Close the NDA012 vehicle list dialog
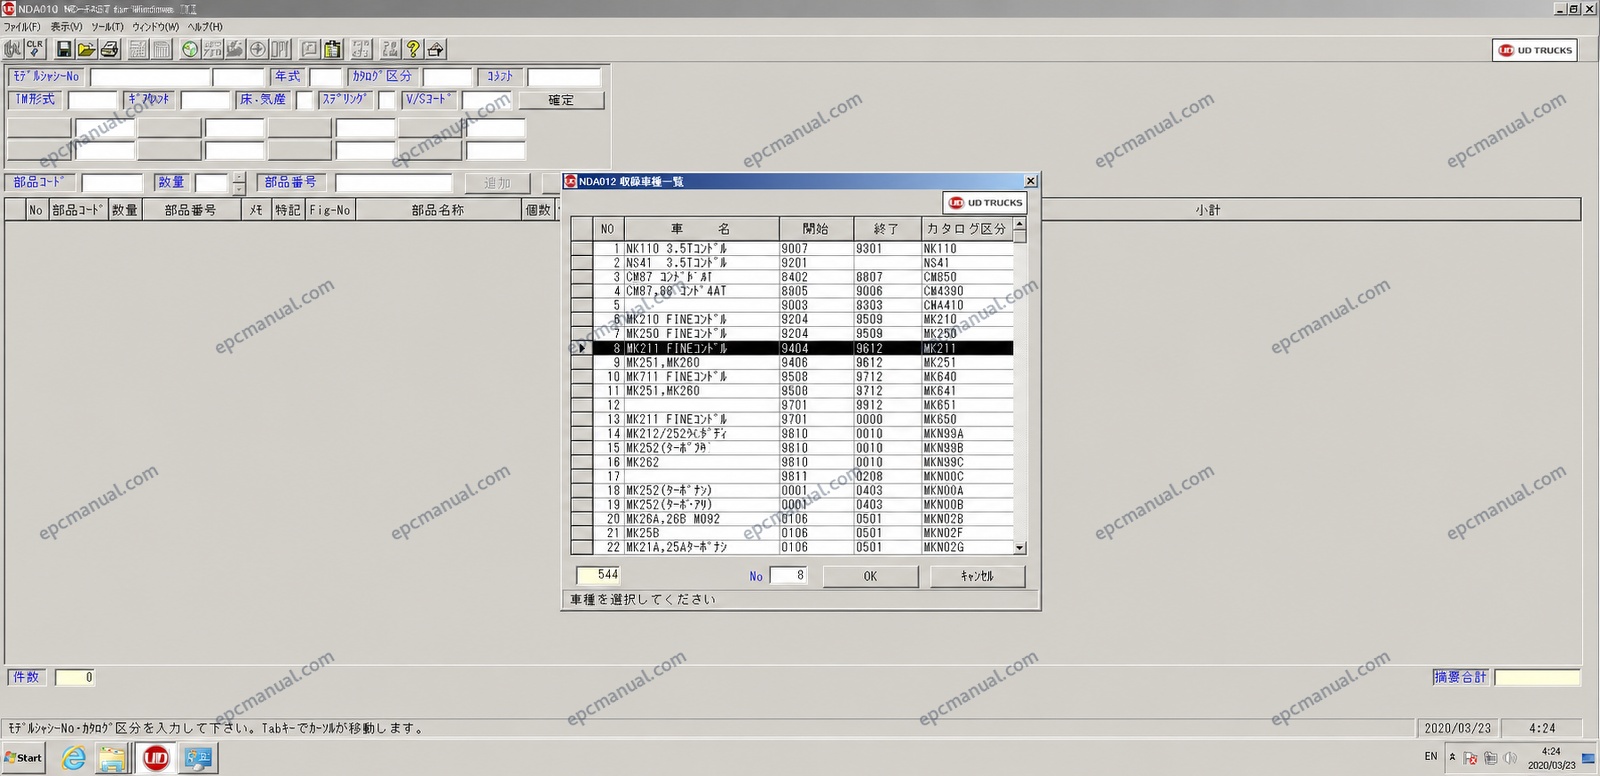The image size is (1600, 776). pos(1031,181)
